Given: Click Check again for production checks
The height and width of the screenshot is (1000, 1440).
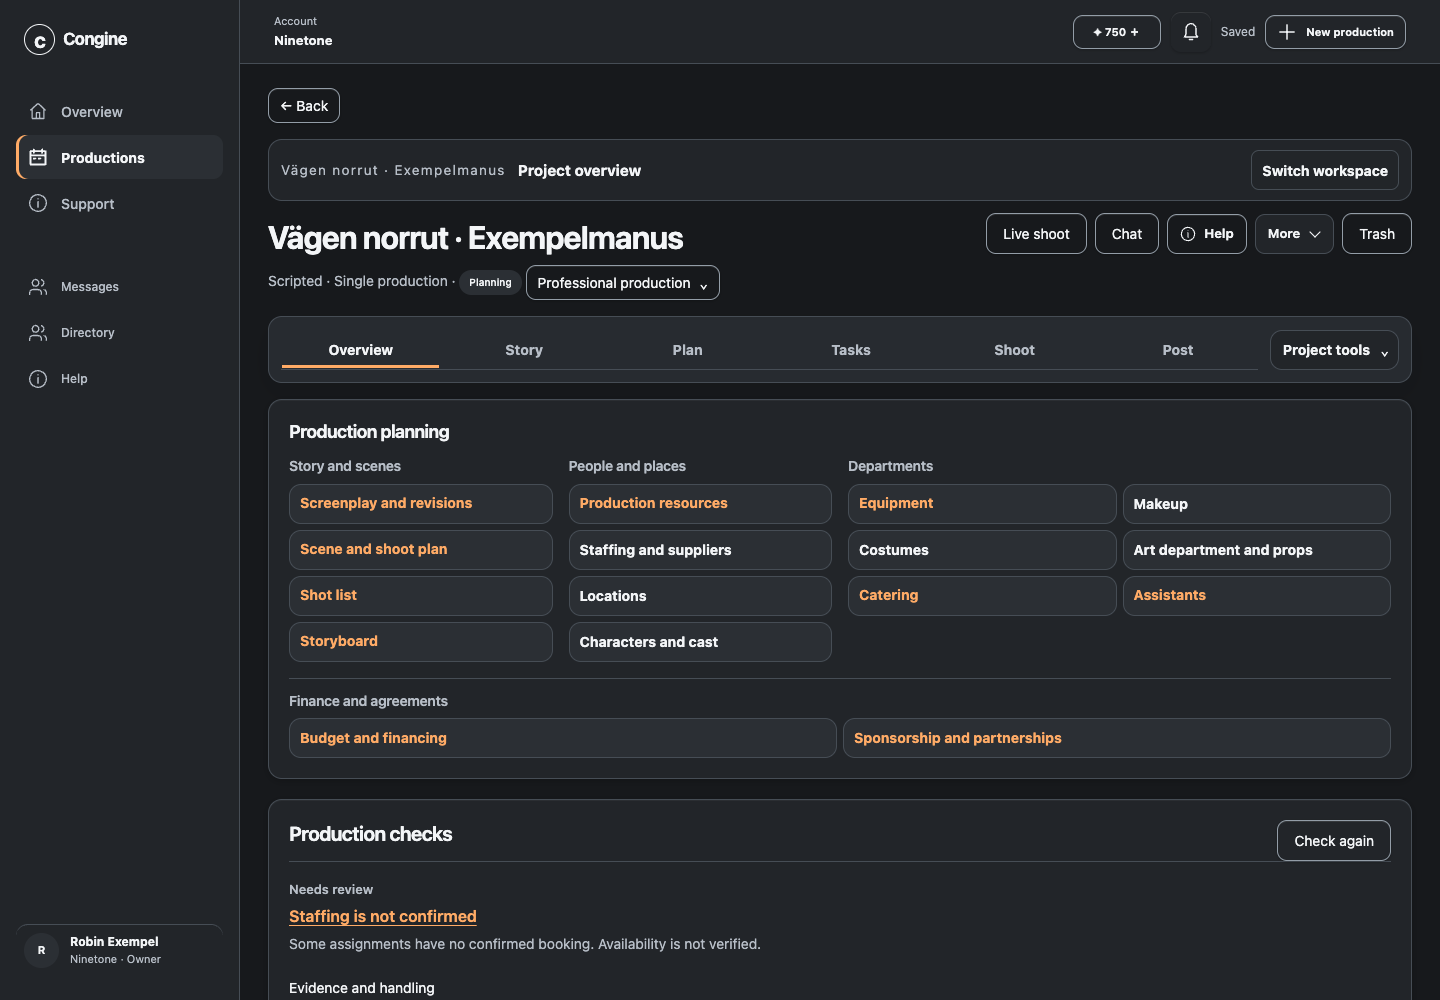Looking at the screenshot, I should 1333,841.
